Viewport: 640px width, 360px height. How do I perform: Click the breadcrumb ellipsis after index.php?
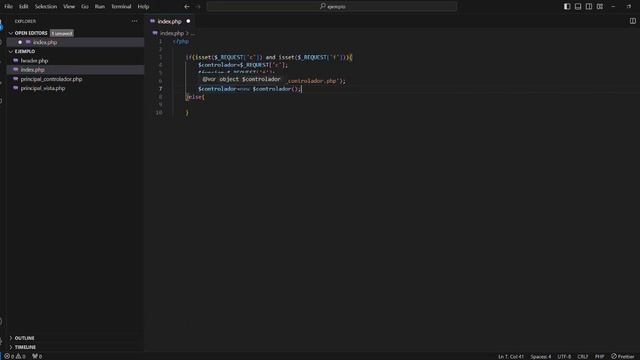[193, 33]
